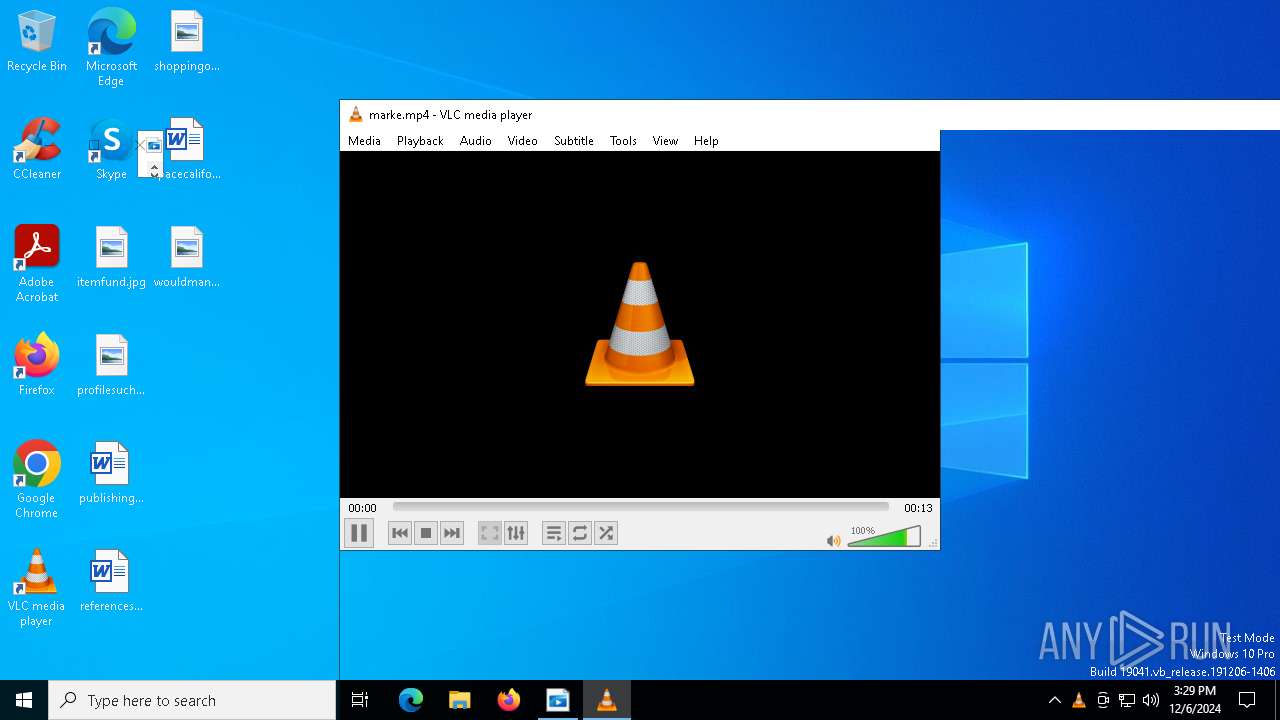The width and height of the screenshot is (1280, 720).
Task: Open the Playback menu
Action: point(420,141)
